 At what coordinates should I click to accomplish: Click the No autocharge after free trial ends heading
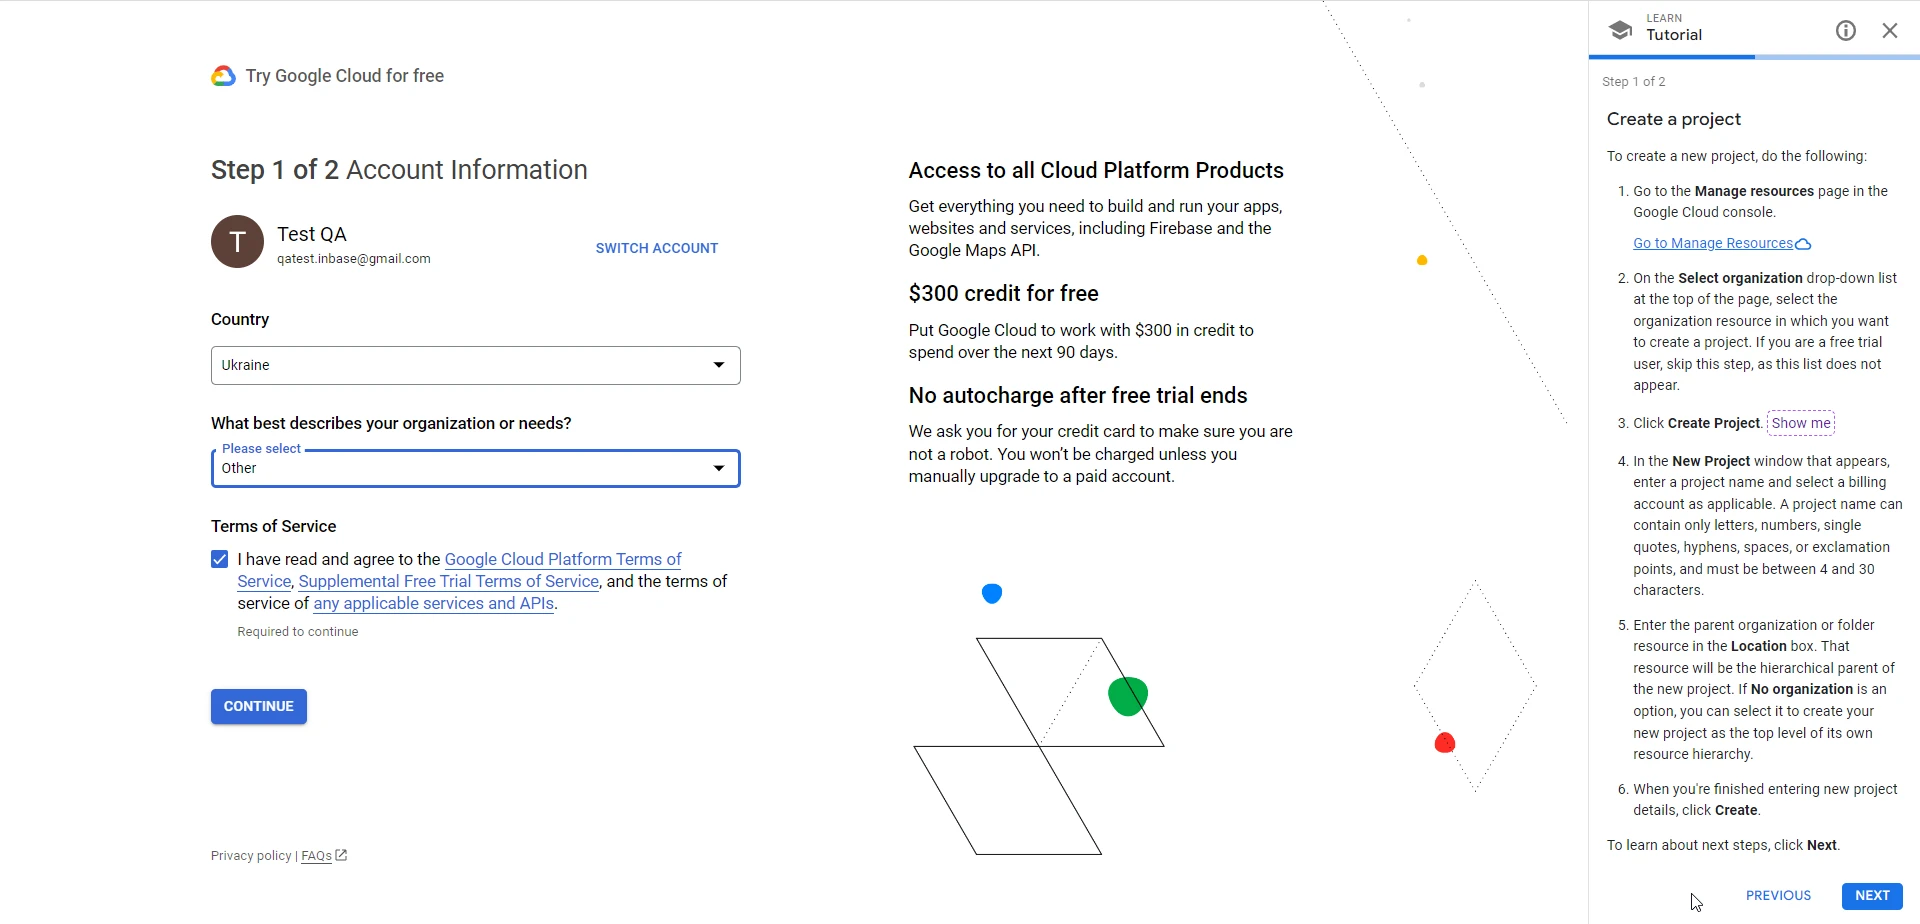click(x=1078, y=396)
